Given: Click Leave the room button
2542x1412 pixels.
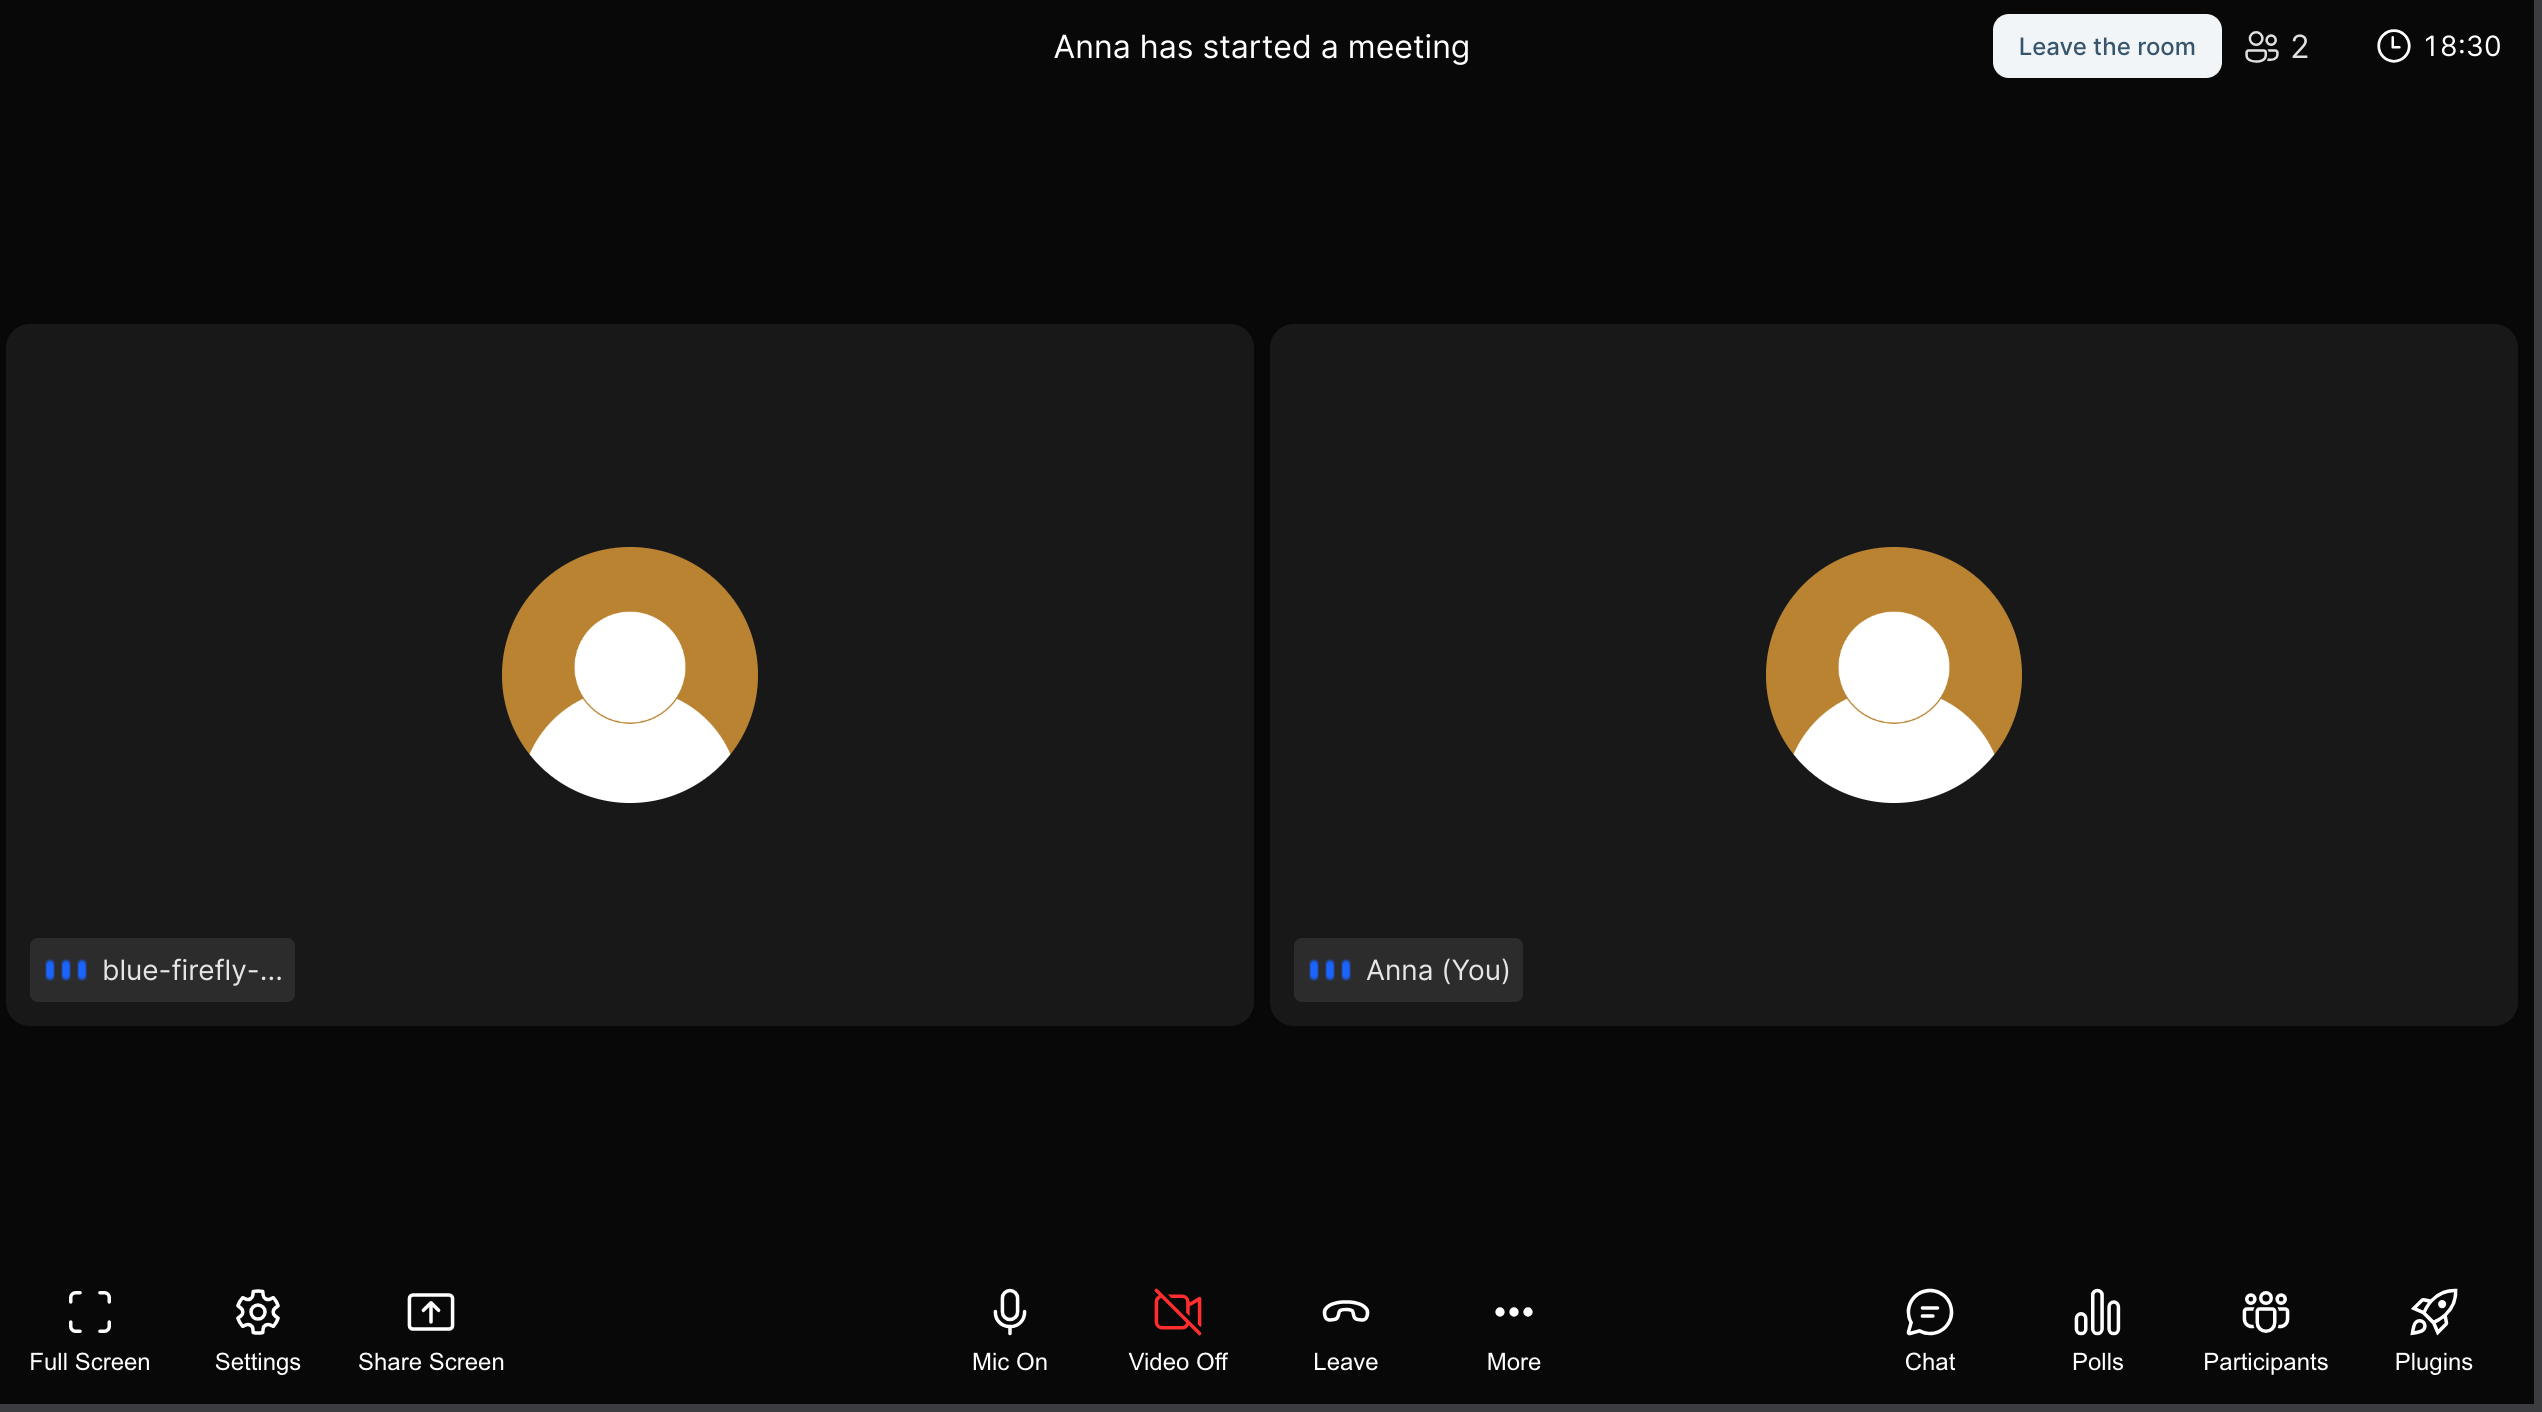Looking at the screenshot, I should point(2107,45).
